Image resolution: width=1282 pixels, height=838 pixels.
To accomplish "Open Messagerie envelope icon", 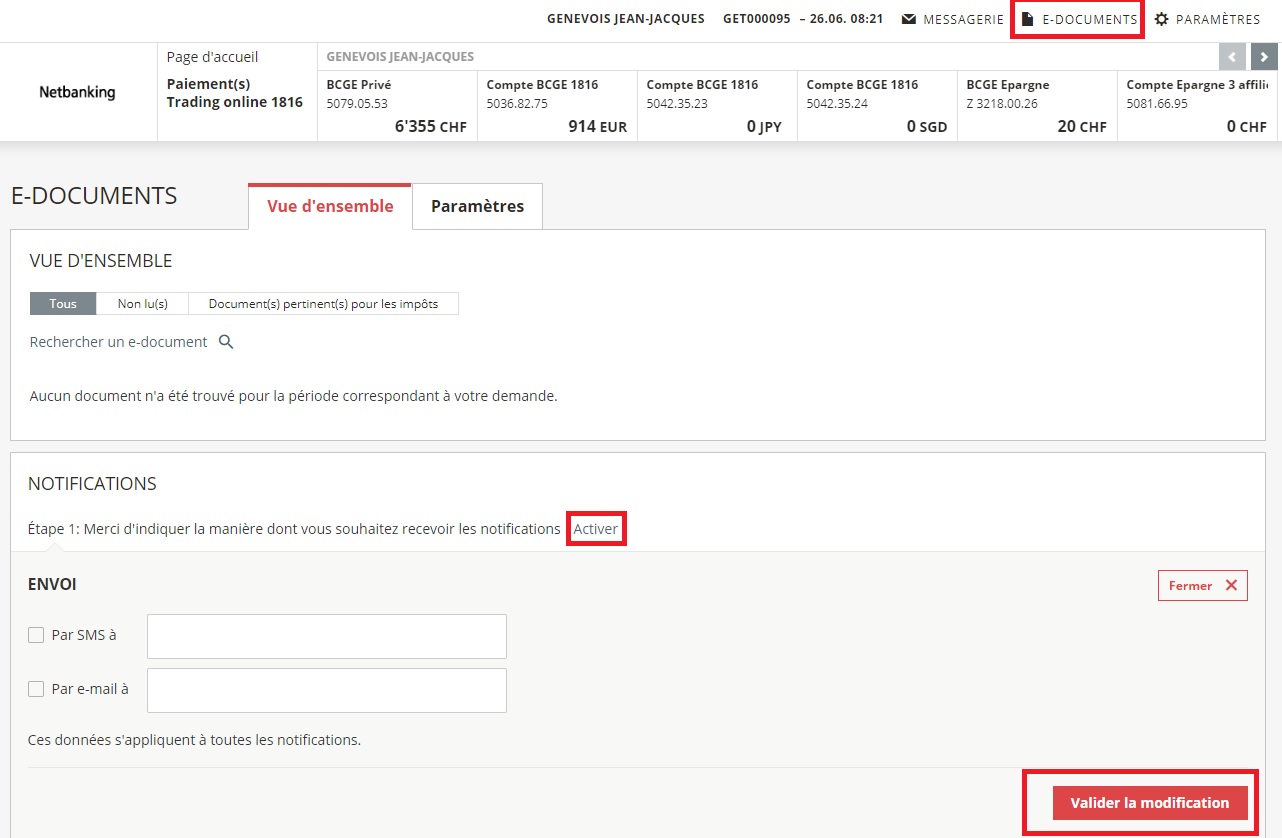I will [909, 19].
